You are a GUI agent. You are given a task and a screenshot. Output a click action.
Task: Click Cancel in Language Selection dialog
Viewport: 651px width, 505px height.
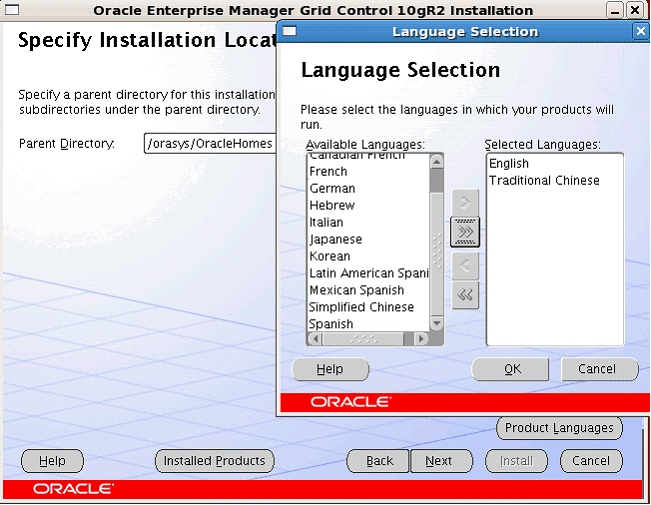(600, 369)
